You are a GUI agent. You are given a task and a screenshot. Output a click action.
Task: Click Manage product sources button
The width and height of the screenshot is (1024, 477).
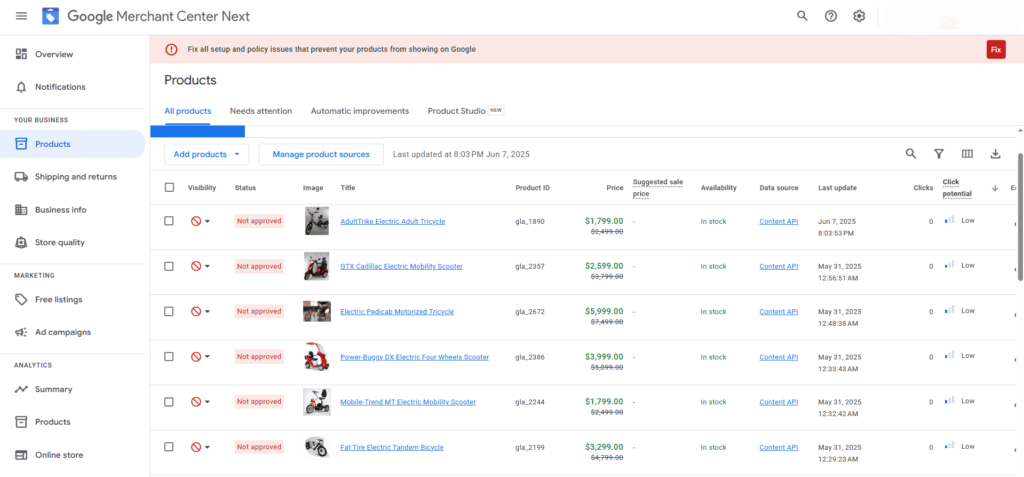pos(321,154)
